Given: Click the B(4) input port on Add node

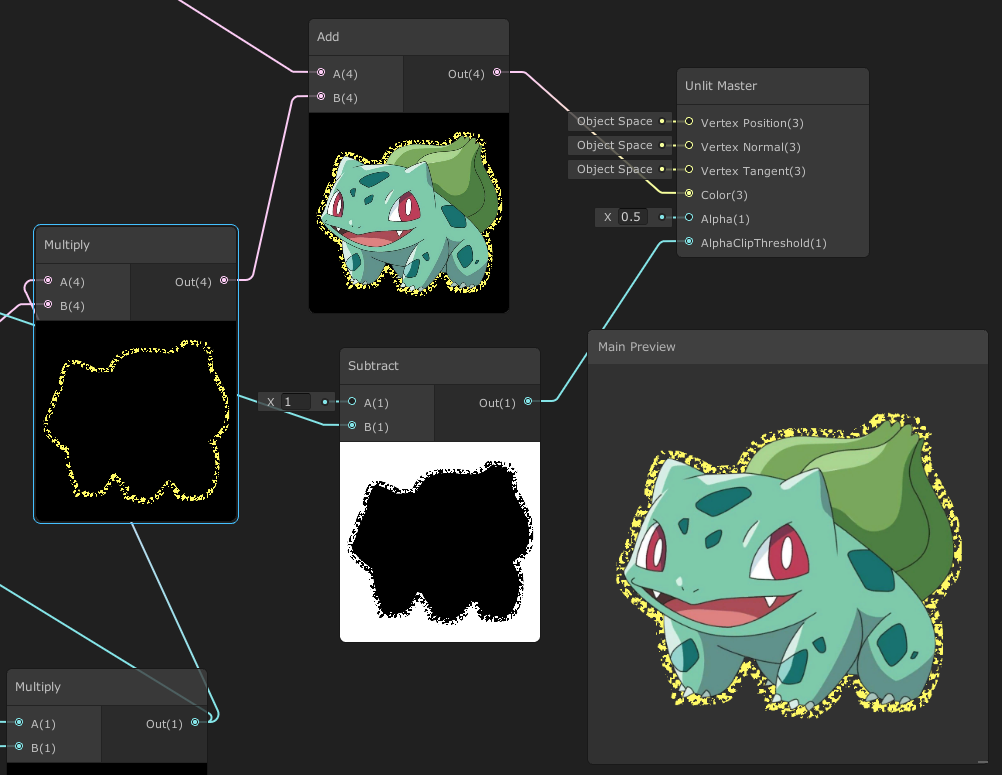Looking at the screenshot, I should pyautogui.click(x=321, y=96).
